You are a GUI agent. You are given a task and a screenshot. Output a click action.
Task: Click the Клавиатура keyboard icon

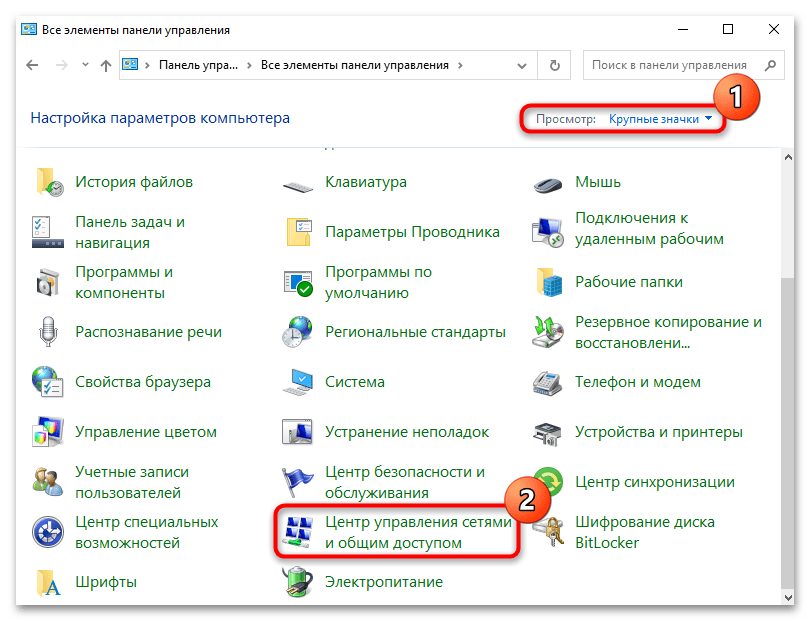(x=298, y=186)
